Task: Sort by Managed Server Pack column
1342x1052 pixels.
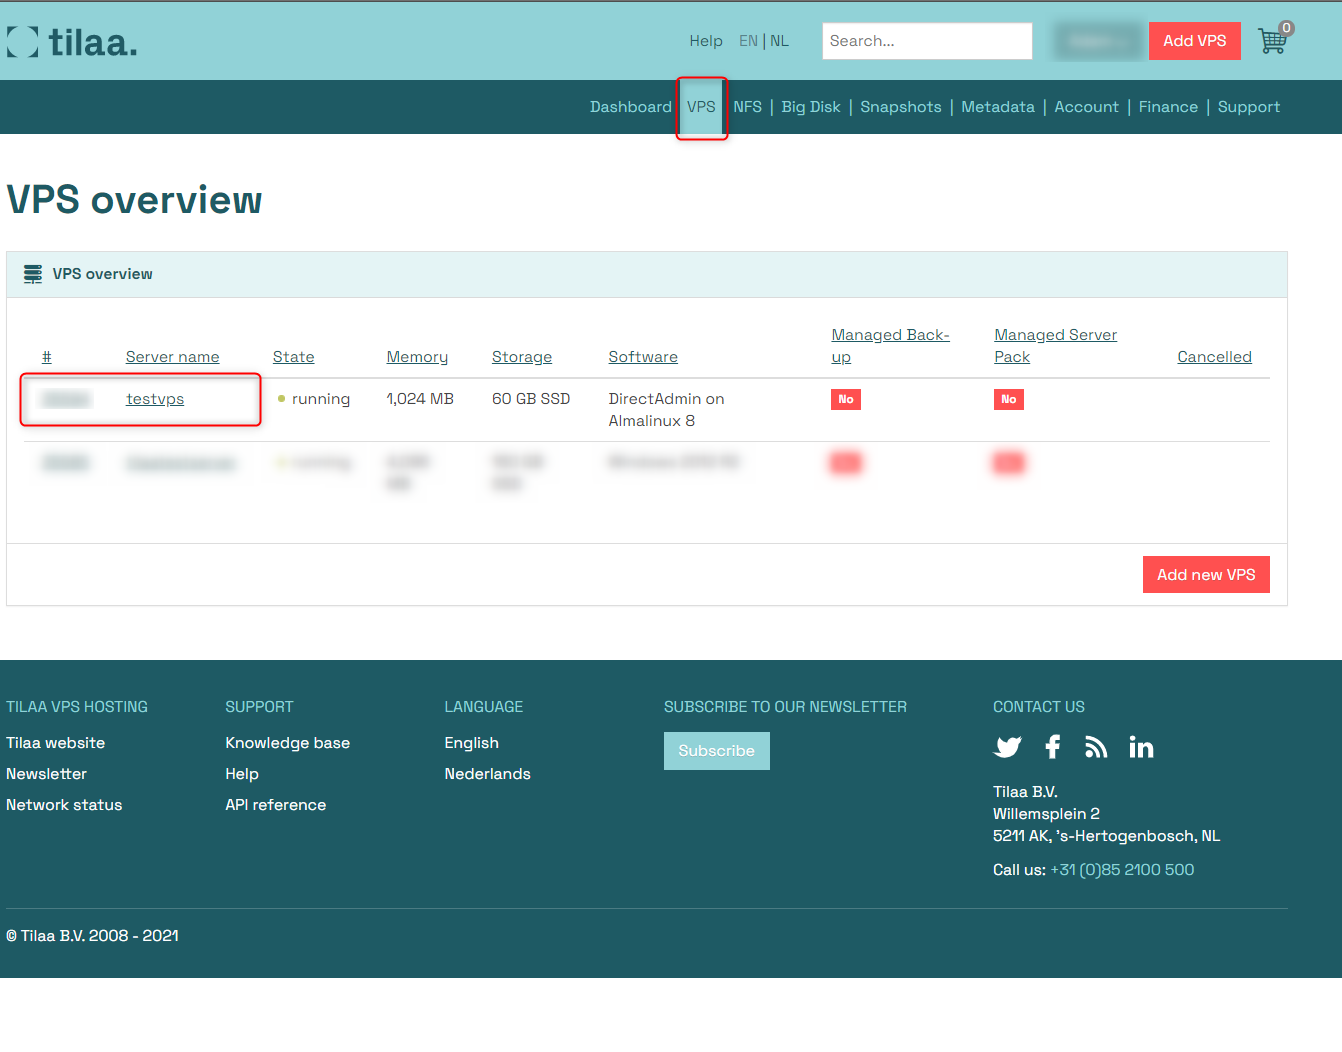Action: point(1055,346)
